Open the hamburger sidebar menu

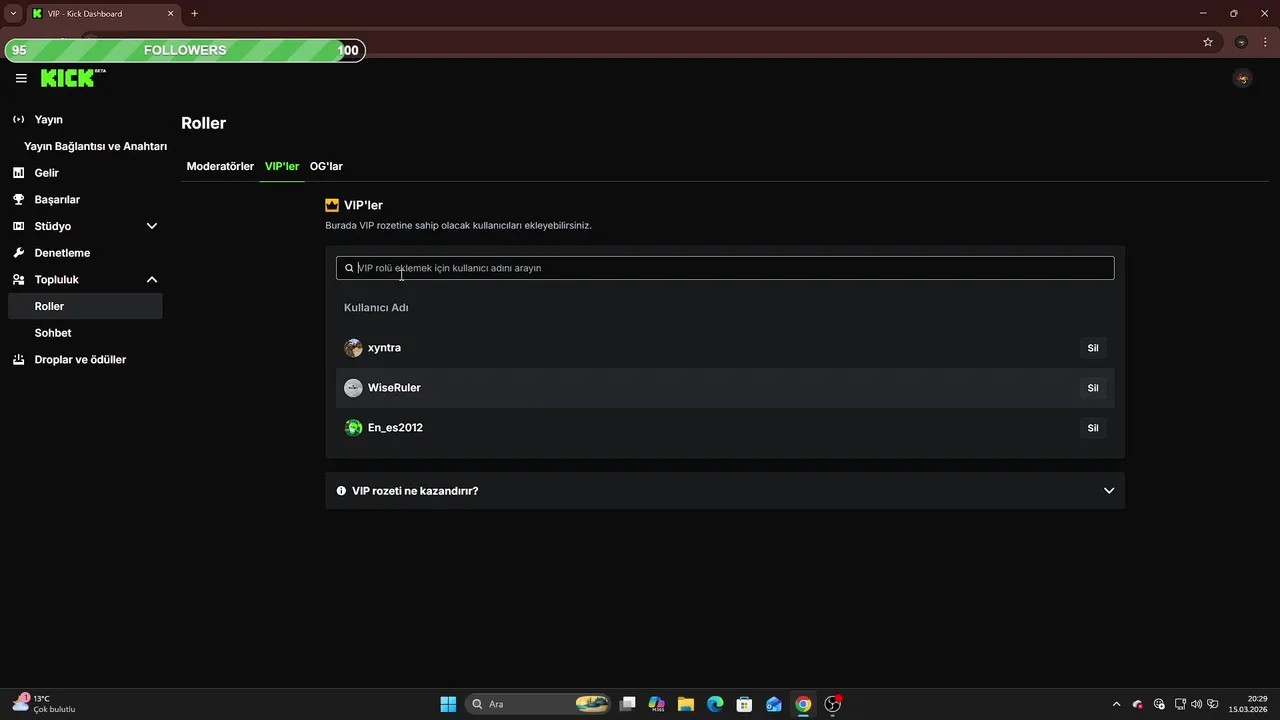[x=21, y=78]
